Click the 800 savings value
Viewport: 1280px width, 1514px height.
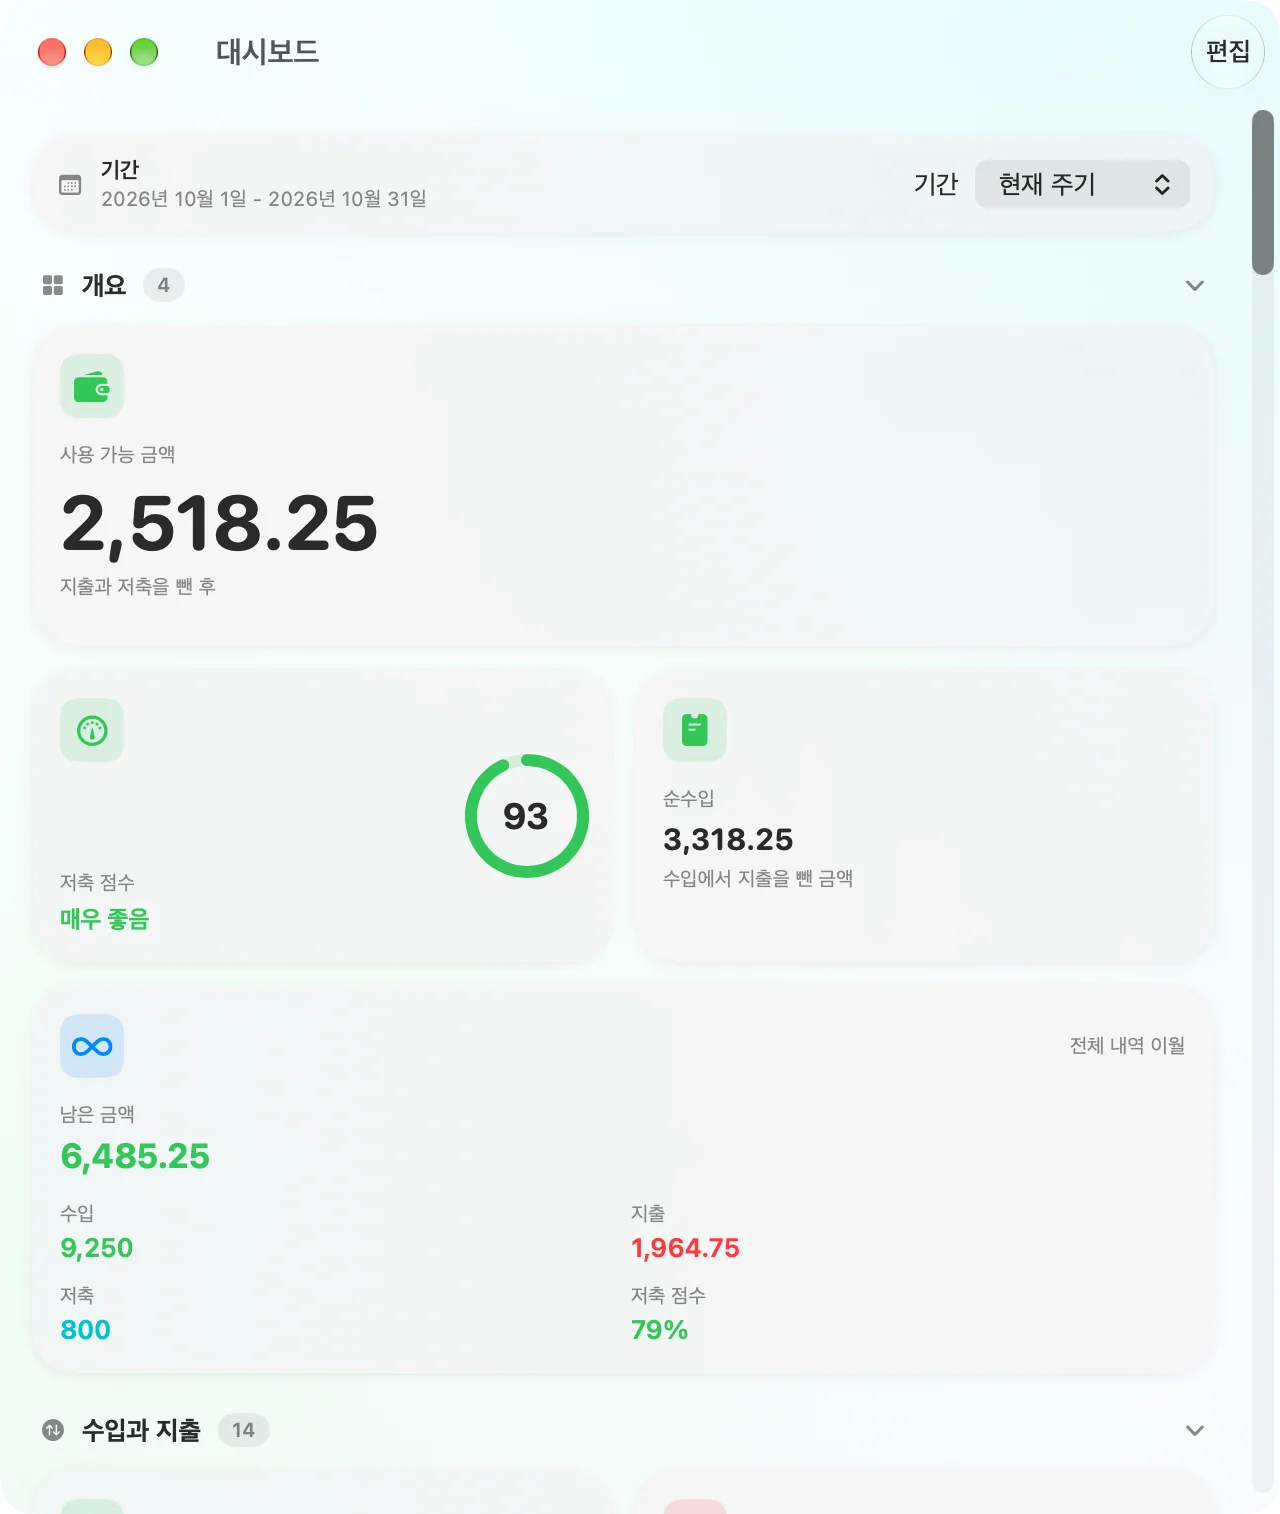tap(85, 1330)
